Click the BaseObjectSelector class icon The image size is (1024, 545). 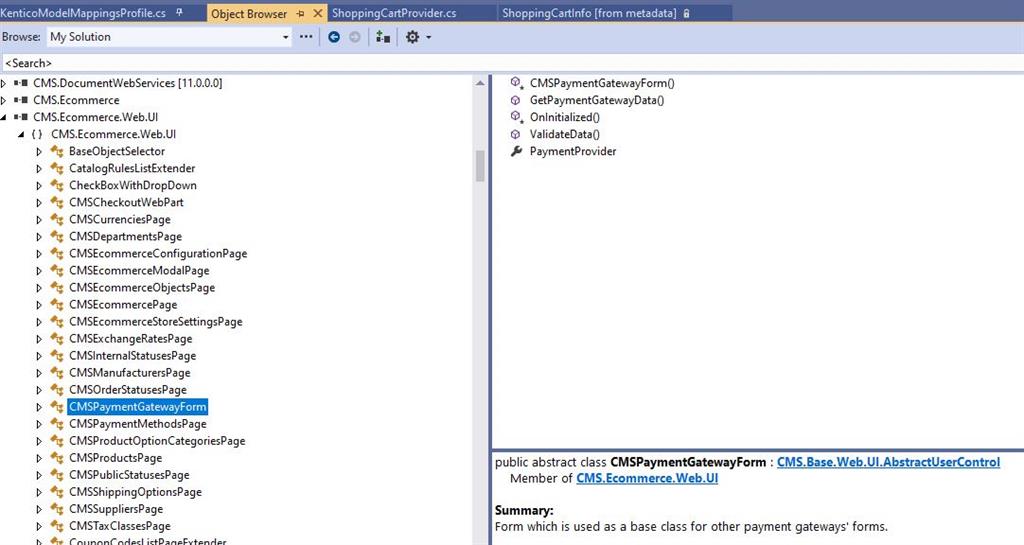[x=57, y=151]
